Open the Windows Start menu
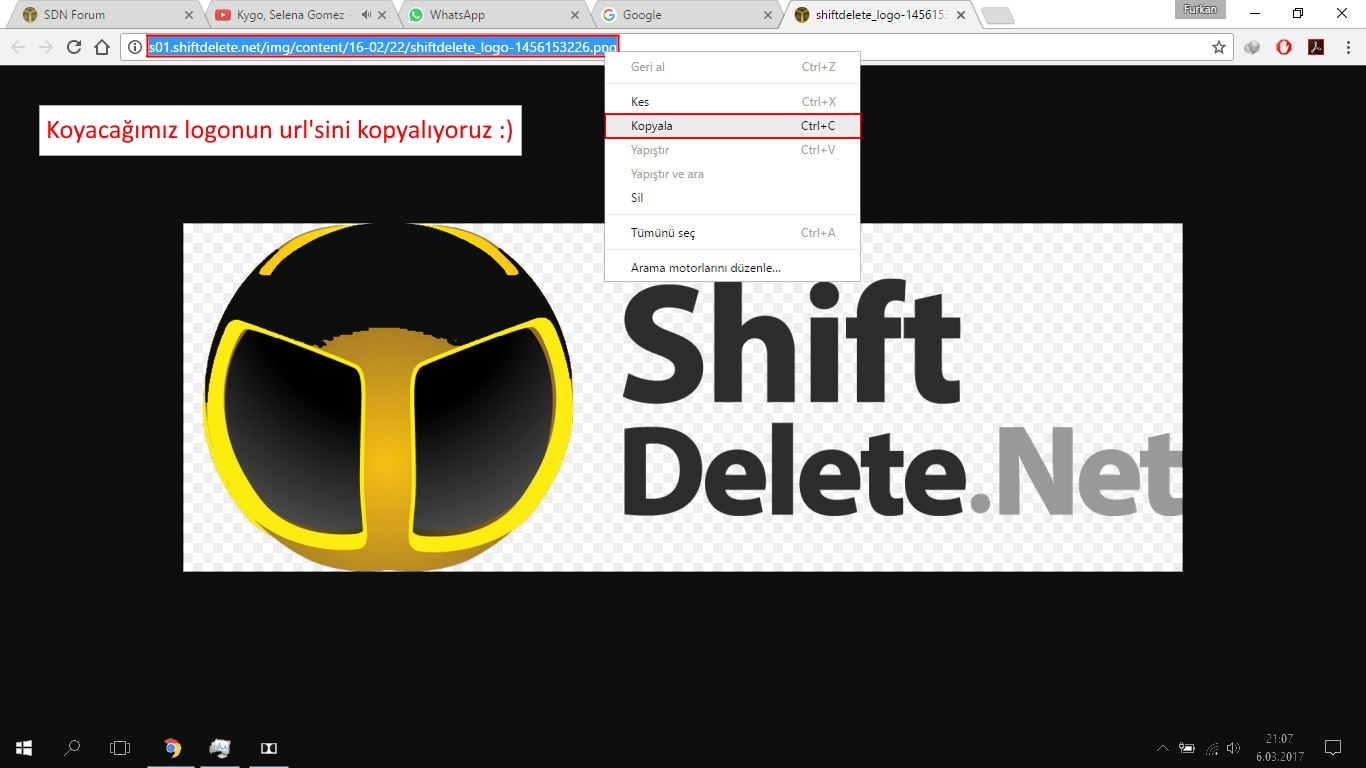The width and height of the screenshot is (1366, 768). click(24, 747)
